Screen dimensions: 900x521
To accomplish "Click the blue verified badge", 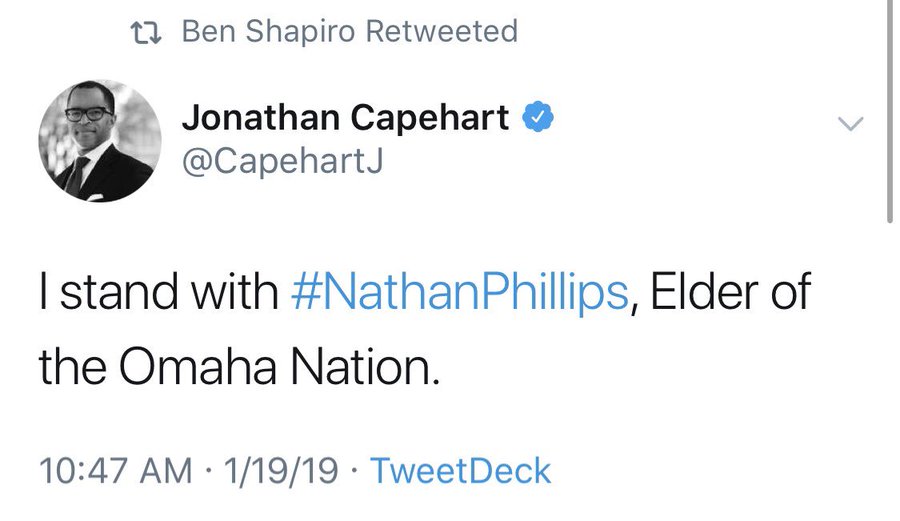I will pyautogui.click(x=538, y=116).
